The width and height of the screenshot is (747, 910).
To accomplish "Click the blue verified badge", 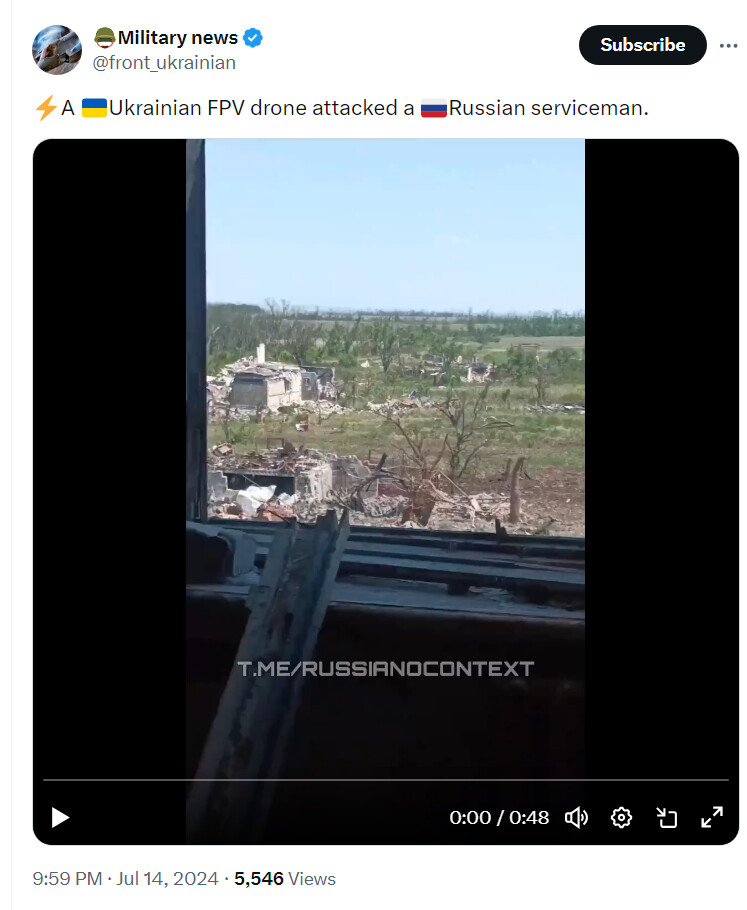I will (252, 38).
